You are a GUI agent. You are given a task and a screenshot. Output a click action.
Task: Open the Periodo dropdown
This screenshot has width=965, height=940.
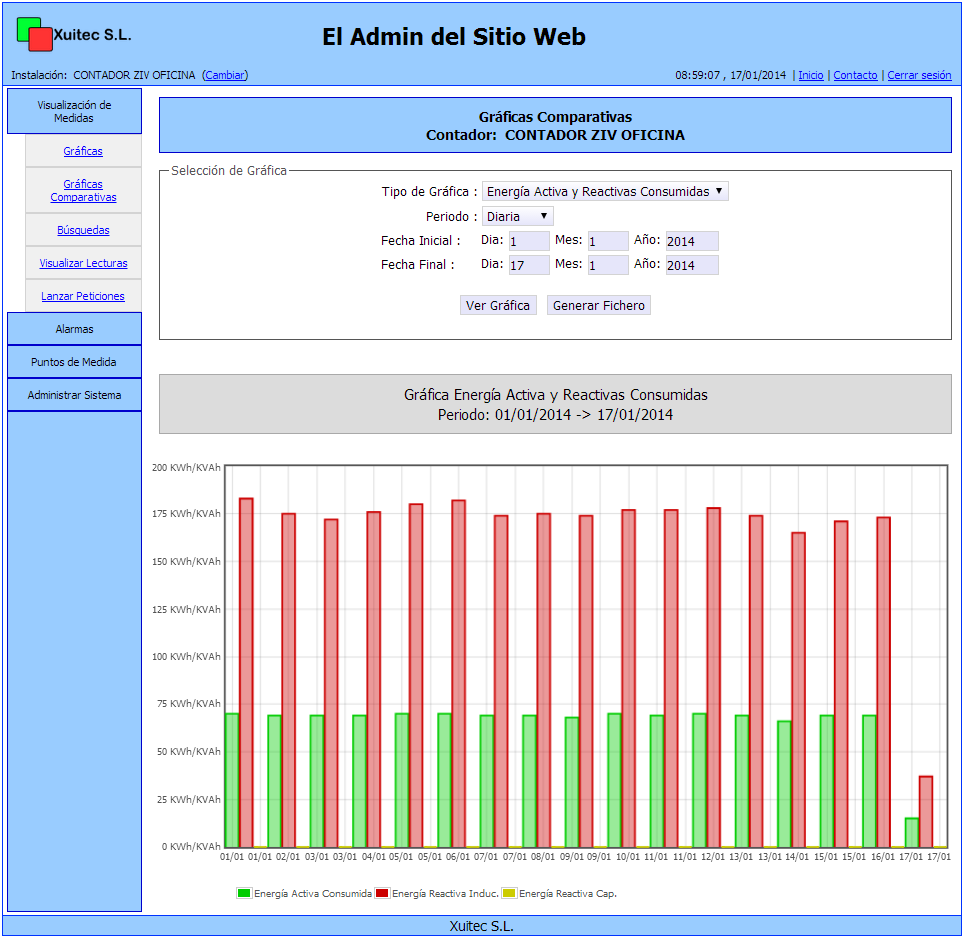tap(517, 216)
